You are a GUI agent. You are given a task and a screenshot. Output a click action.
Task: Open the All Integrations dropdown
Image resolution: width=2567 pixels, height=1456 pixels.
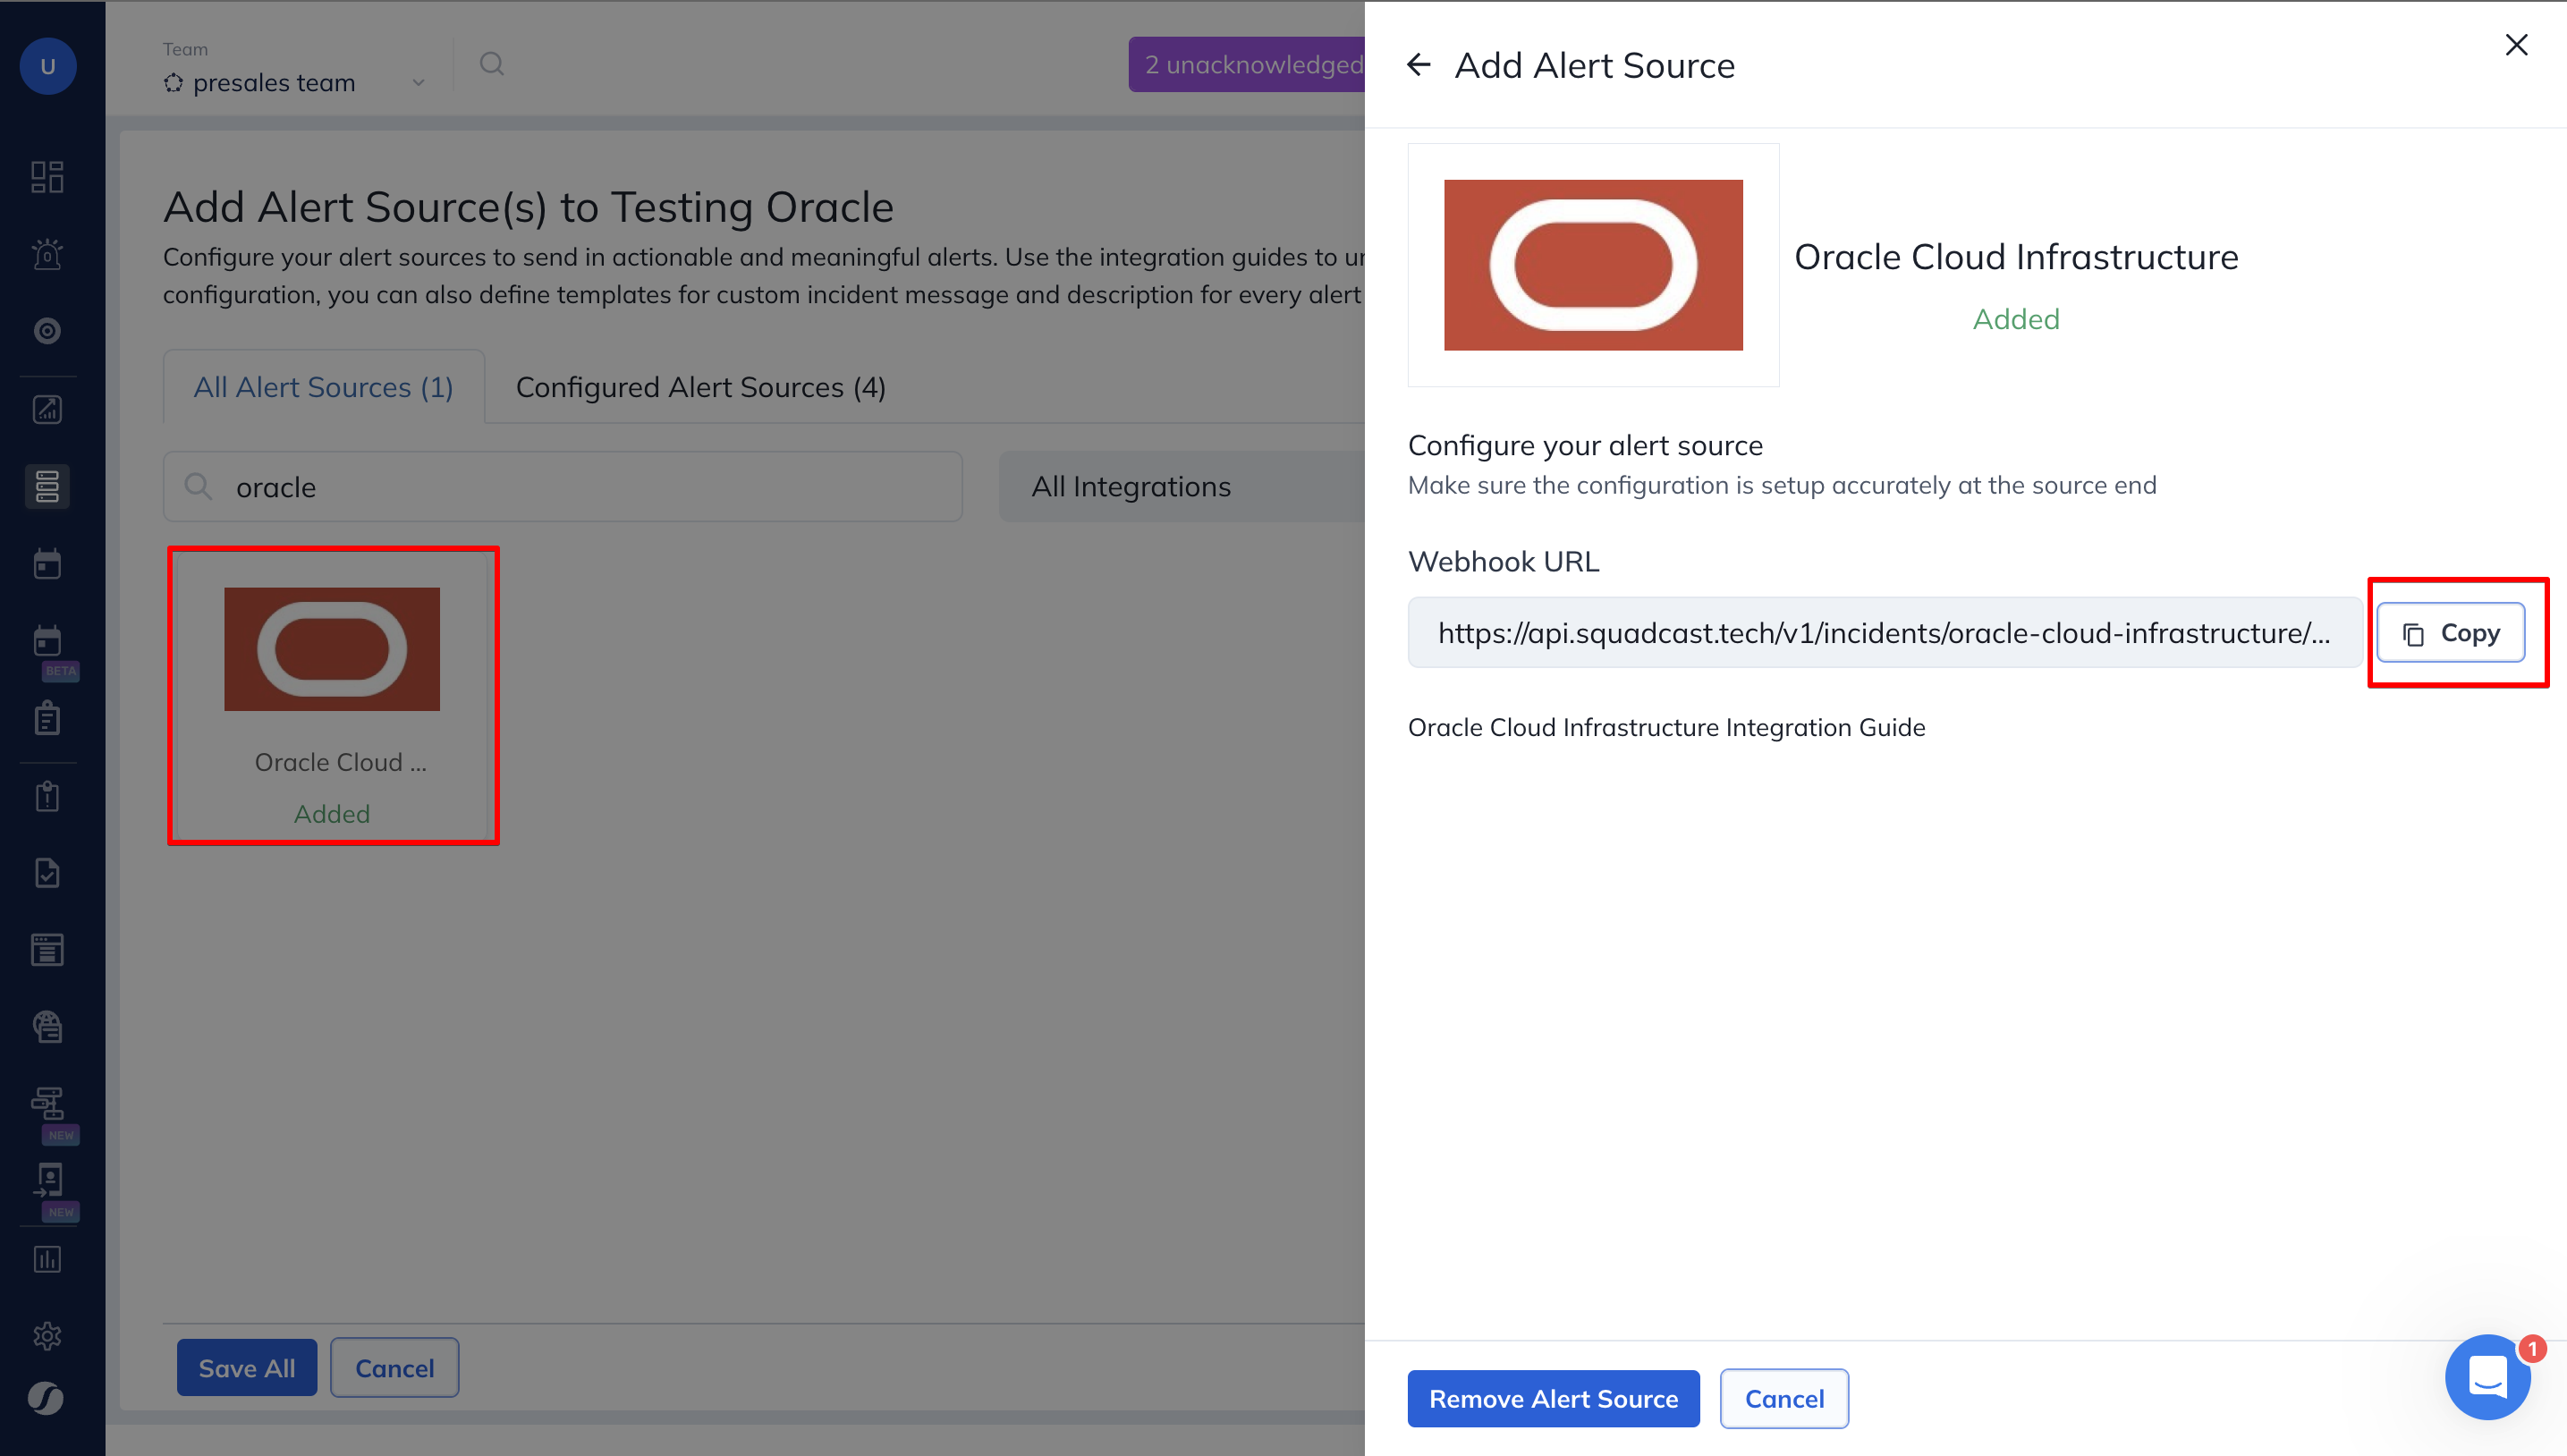coord(1131,486)
